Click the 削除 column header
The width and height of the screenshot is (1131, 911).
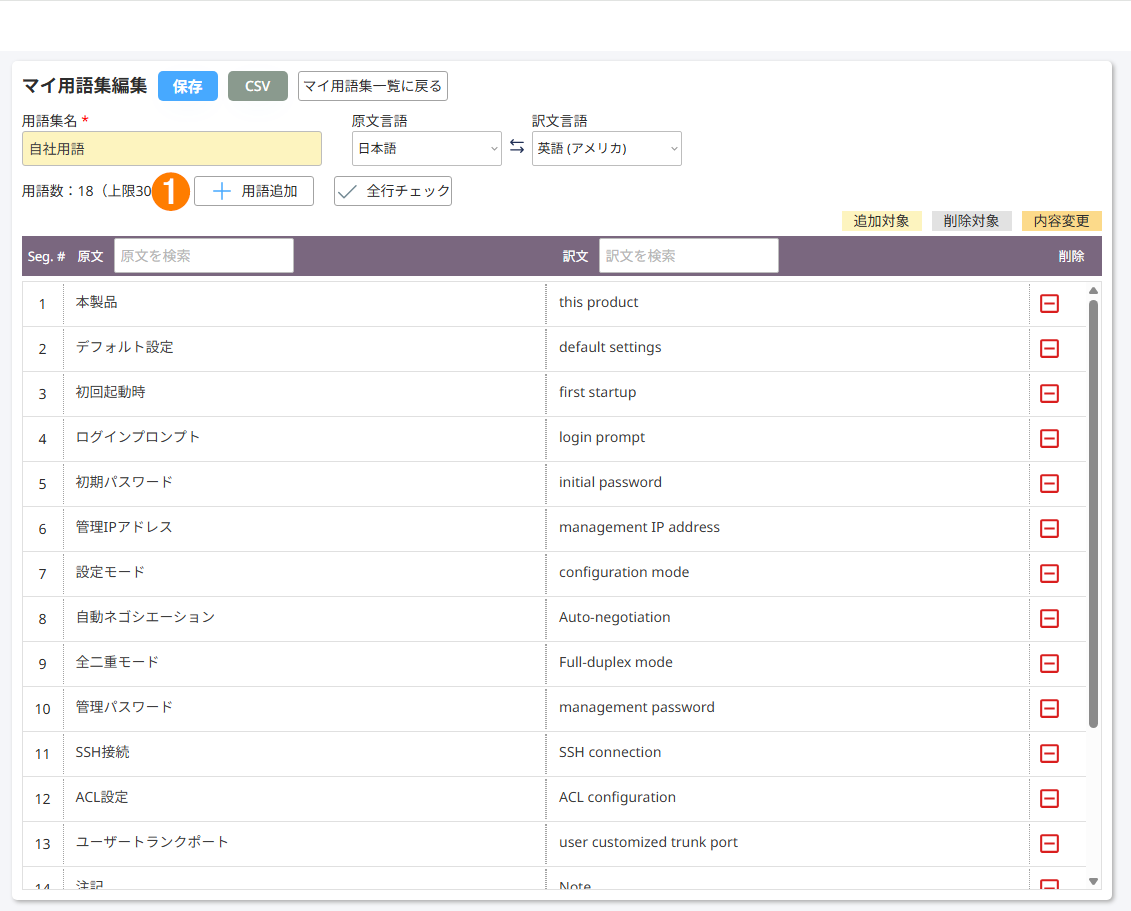tap(1071, 256)
